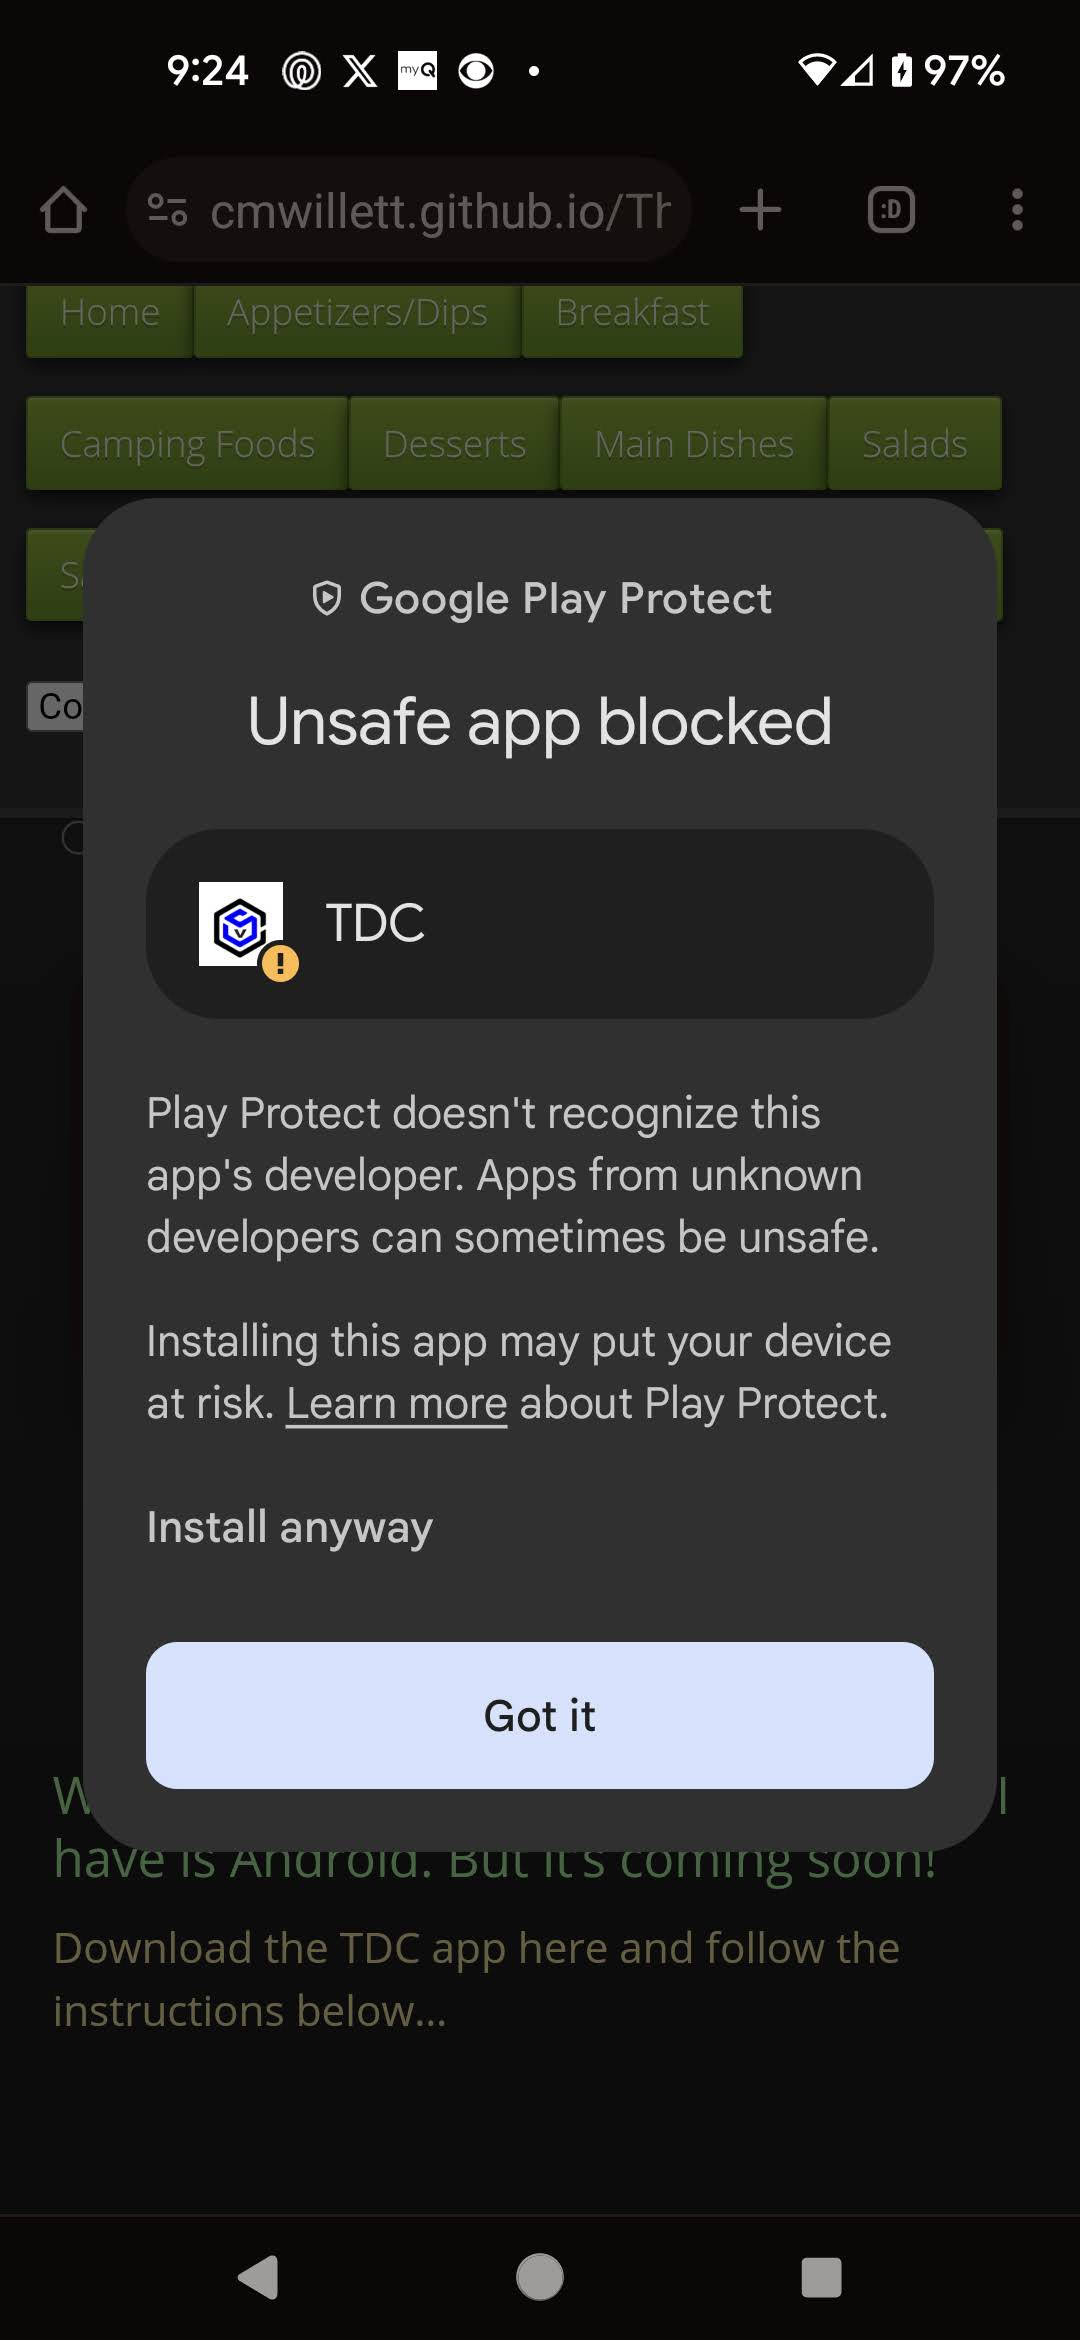Select the Camping Foods category

point(187,444)
